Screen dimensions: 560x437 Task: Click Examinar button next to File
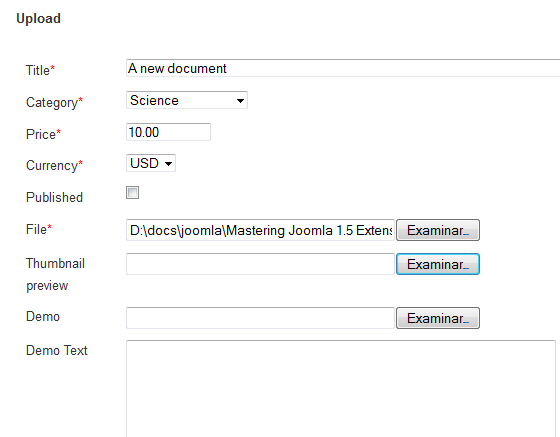[x=438, y=230]
